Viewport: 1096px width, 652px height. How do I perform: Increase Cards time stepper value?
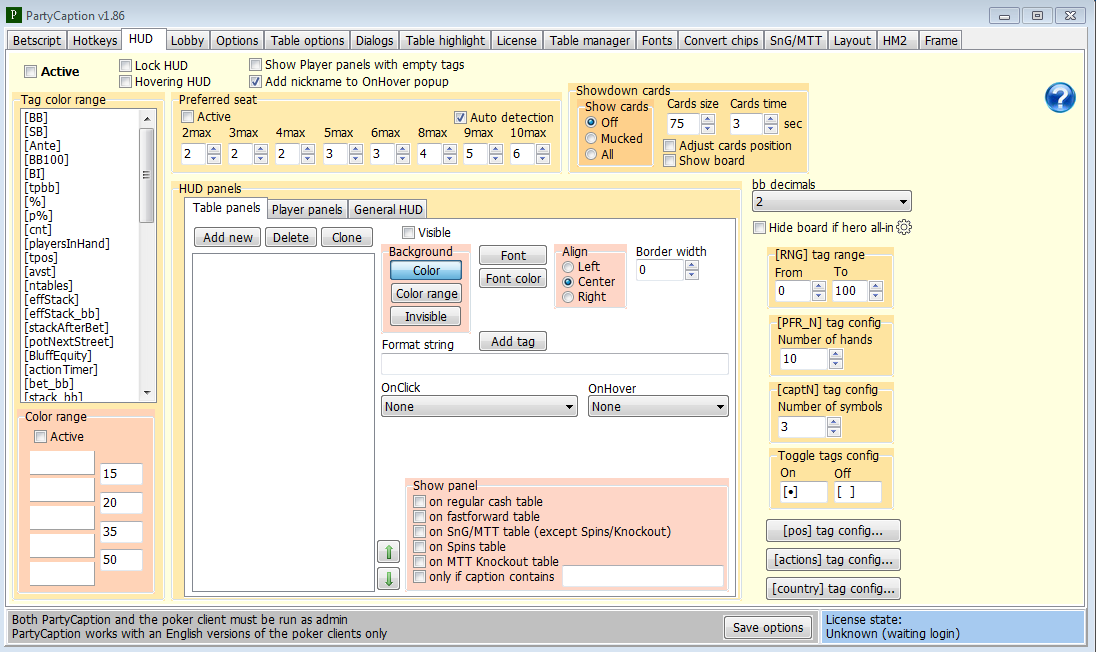771,119
